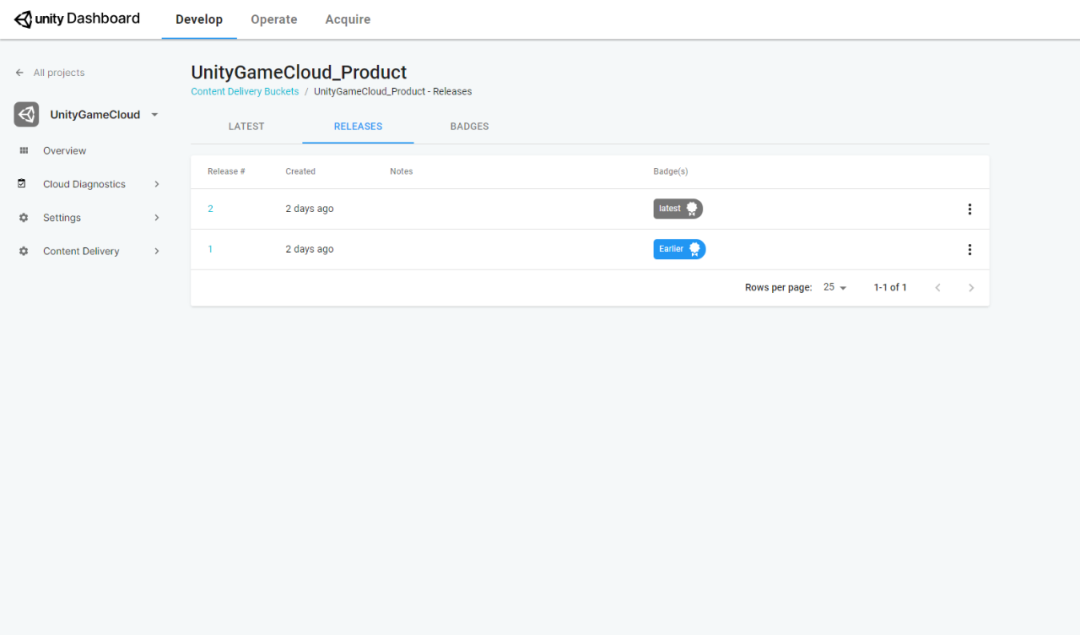The width and height of the screenshot is (1080, 635).
Task: Open the UnityGameCloud project switcher dropdown
Action: click(x=155, y=114)
